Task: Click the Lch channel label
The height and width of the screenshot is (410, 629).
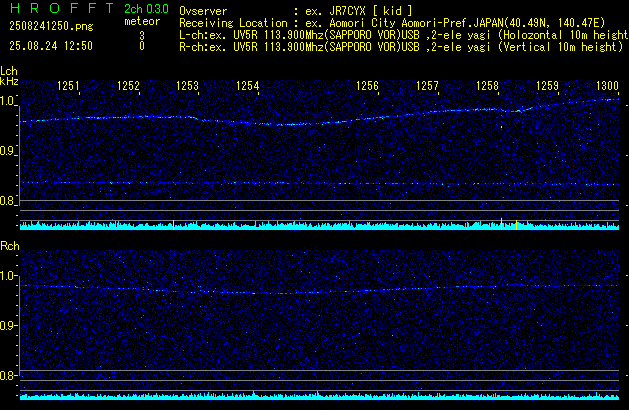Action: [9, 71]
